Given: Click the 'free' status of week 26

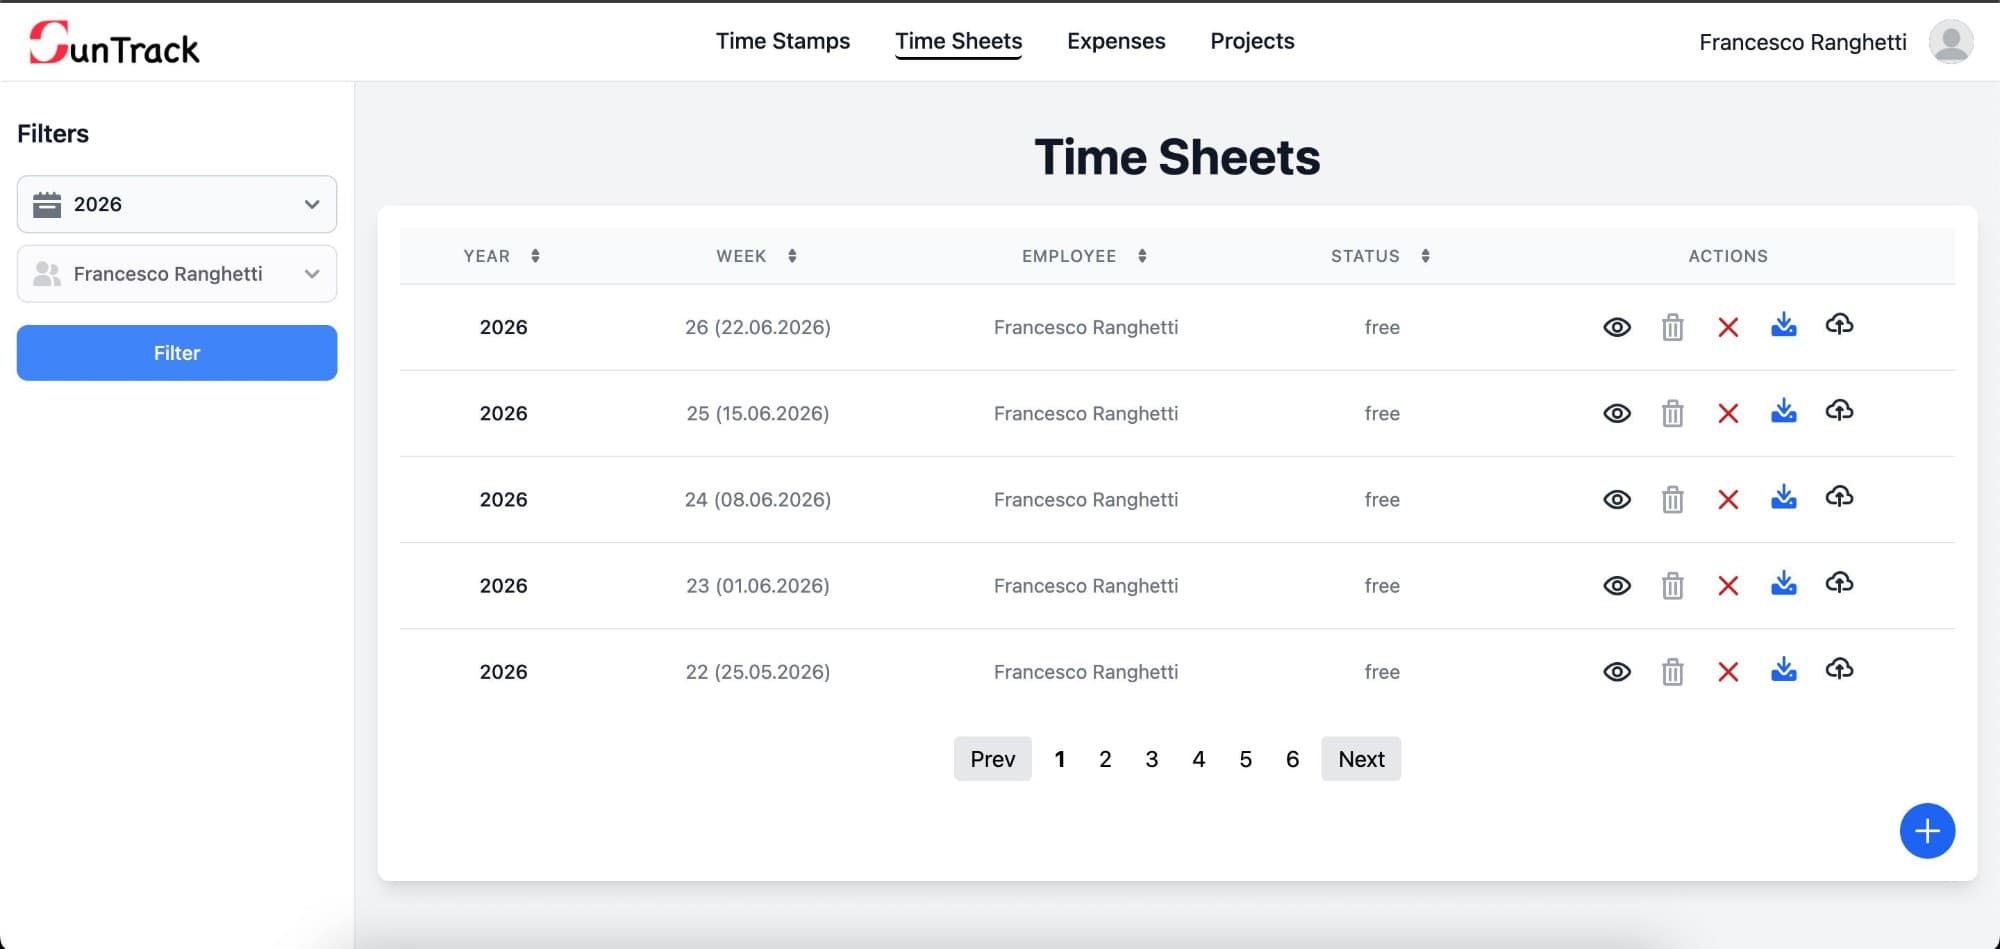Looking at the screenshot, I should pyautogui.click(x=1382, y=327).
